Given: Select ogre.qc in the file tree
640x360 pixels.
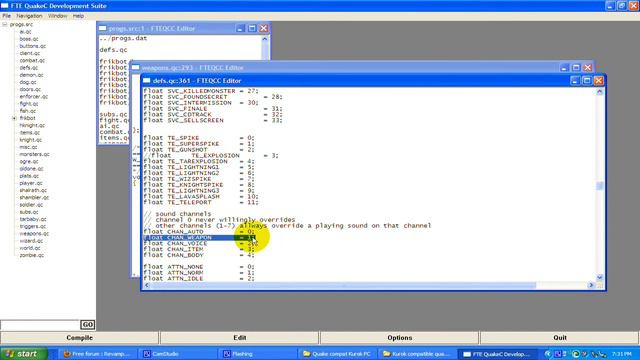Looking at the screenshot, I should click(x=29, y=162).
